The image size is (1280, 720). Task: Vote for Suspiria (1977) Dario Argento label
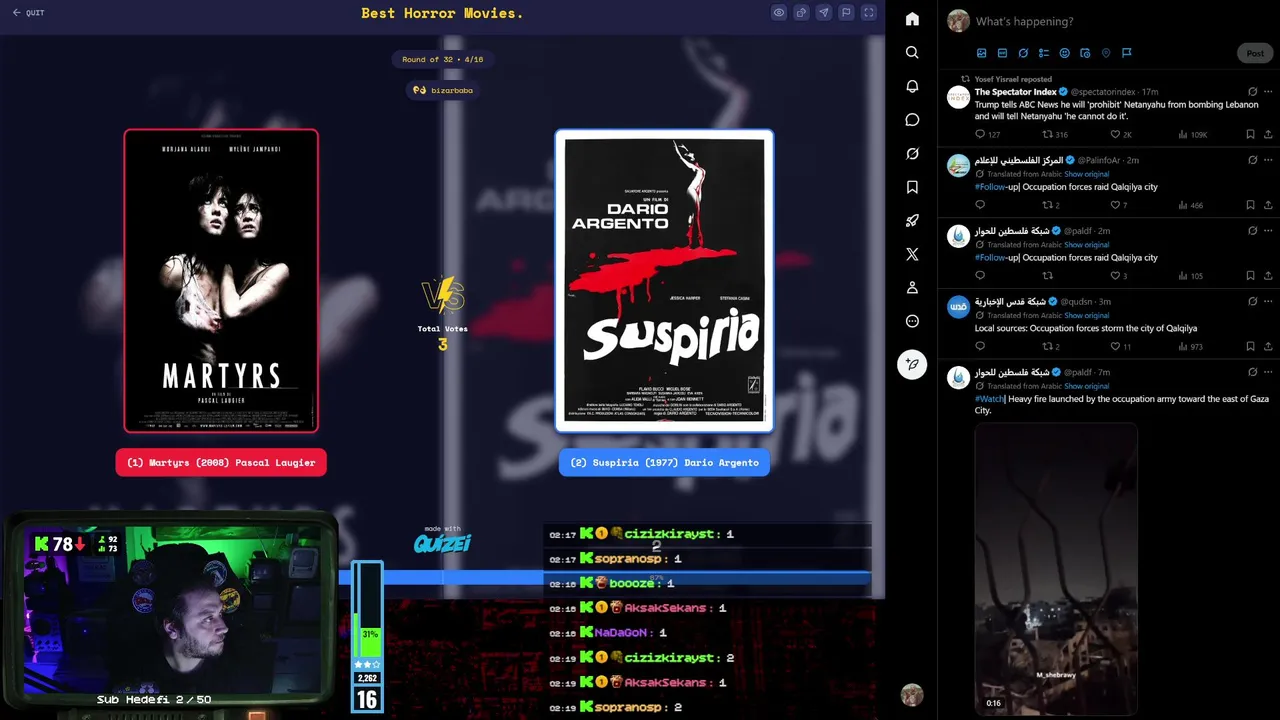[664, 462]
